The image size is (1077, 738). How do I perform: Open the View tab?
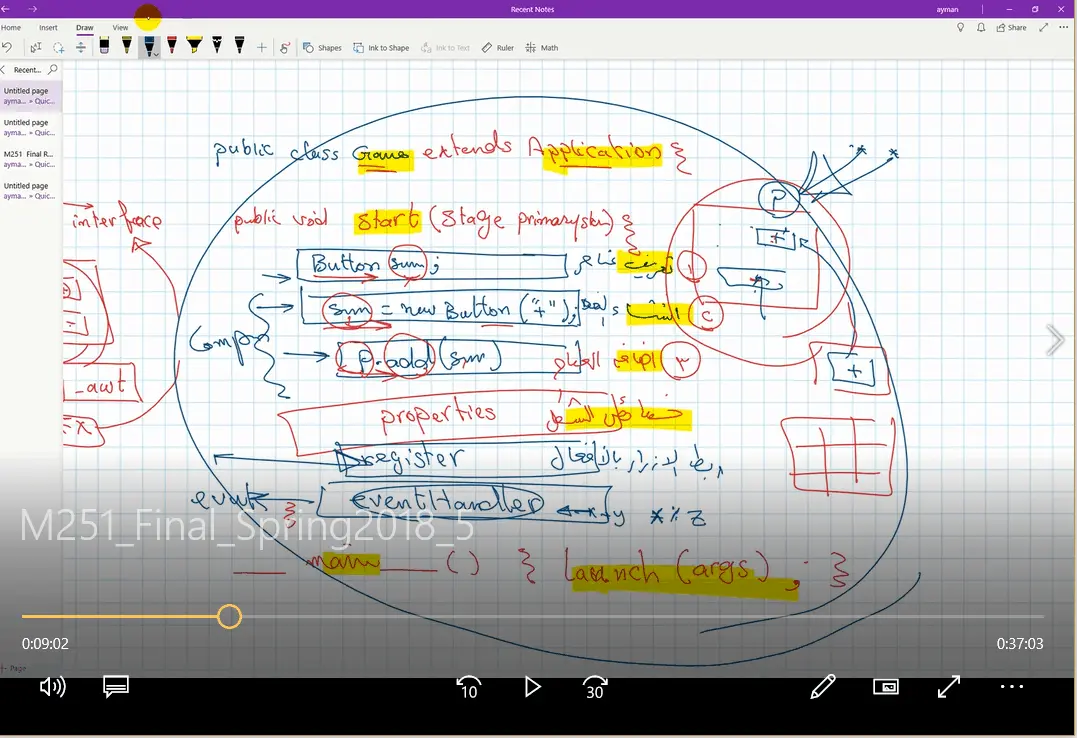click(x=120, y=27)
